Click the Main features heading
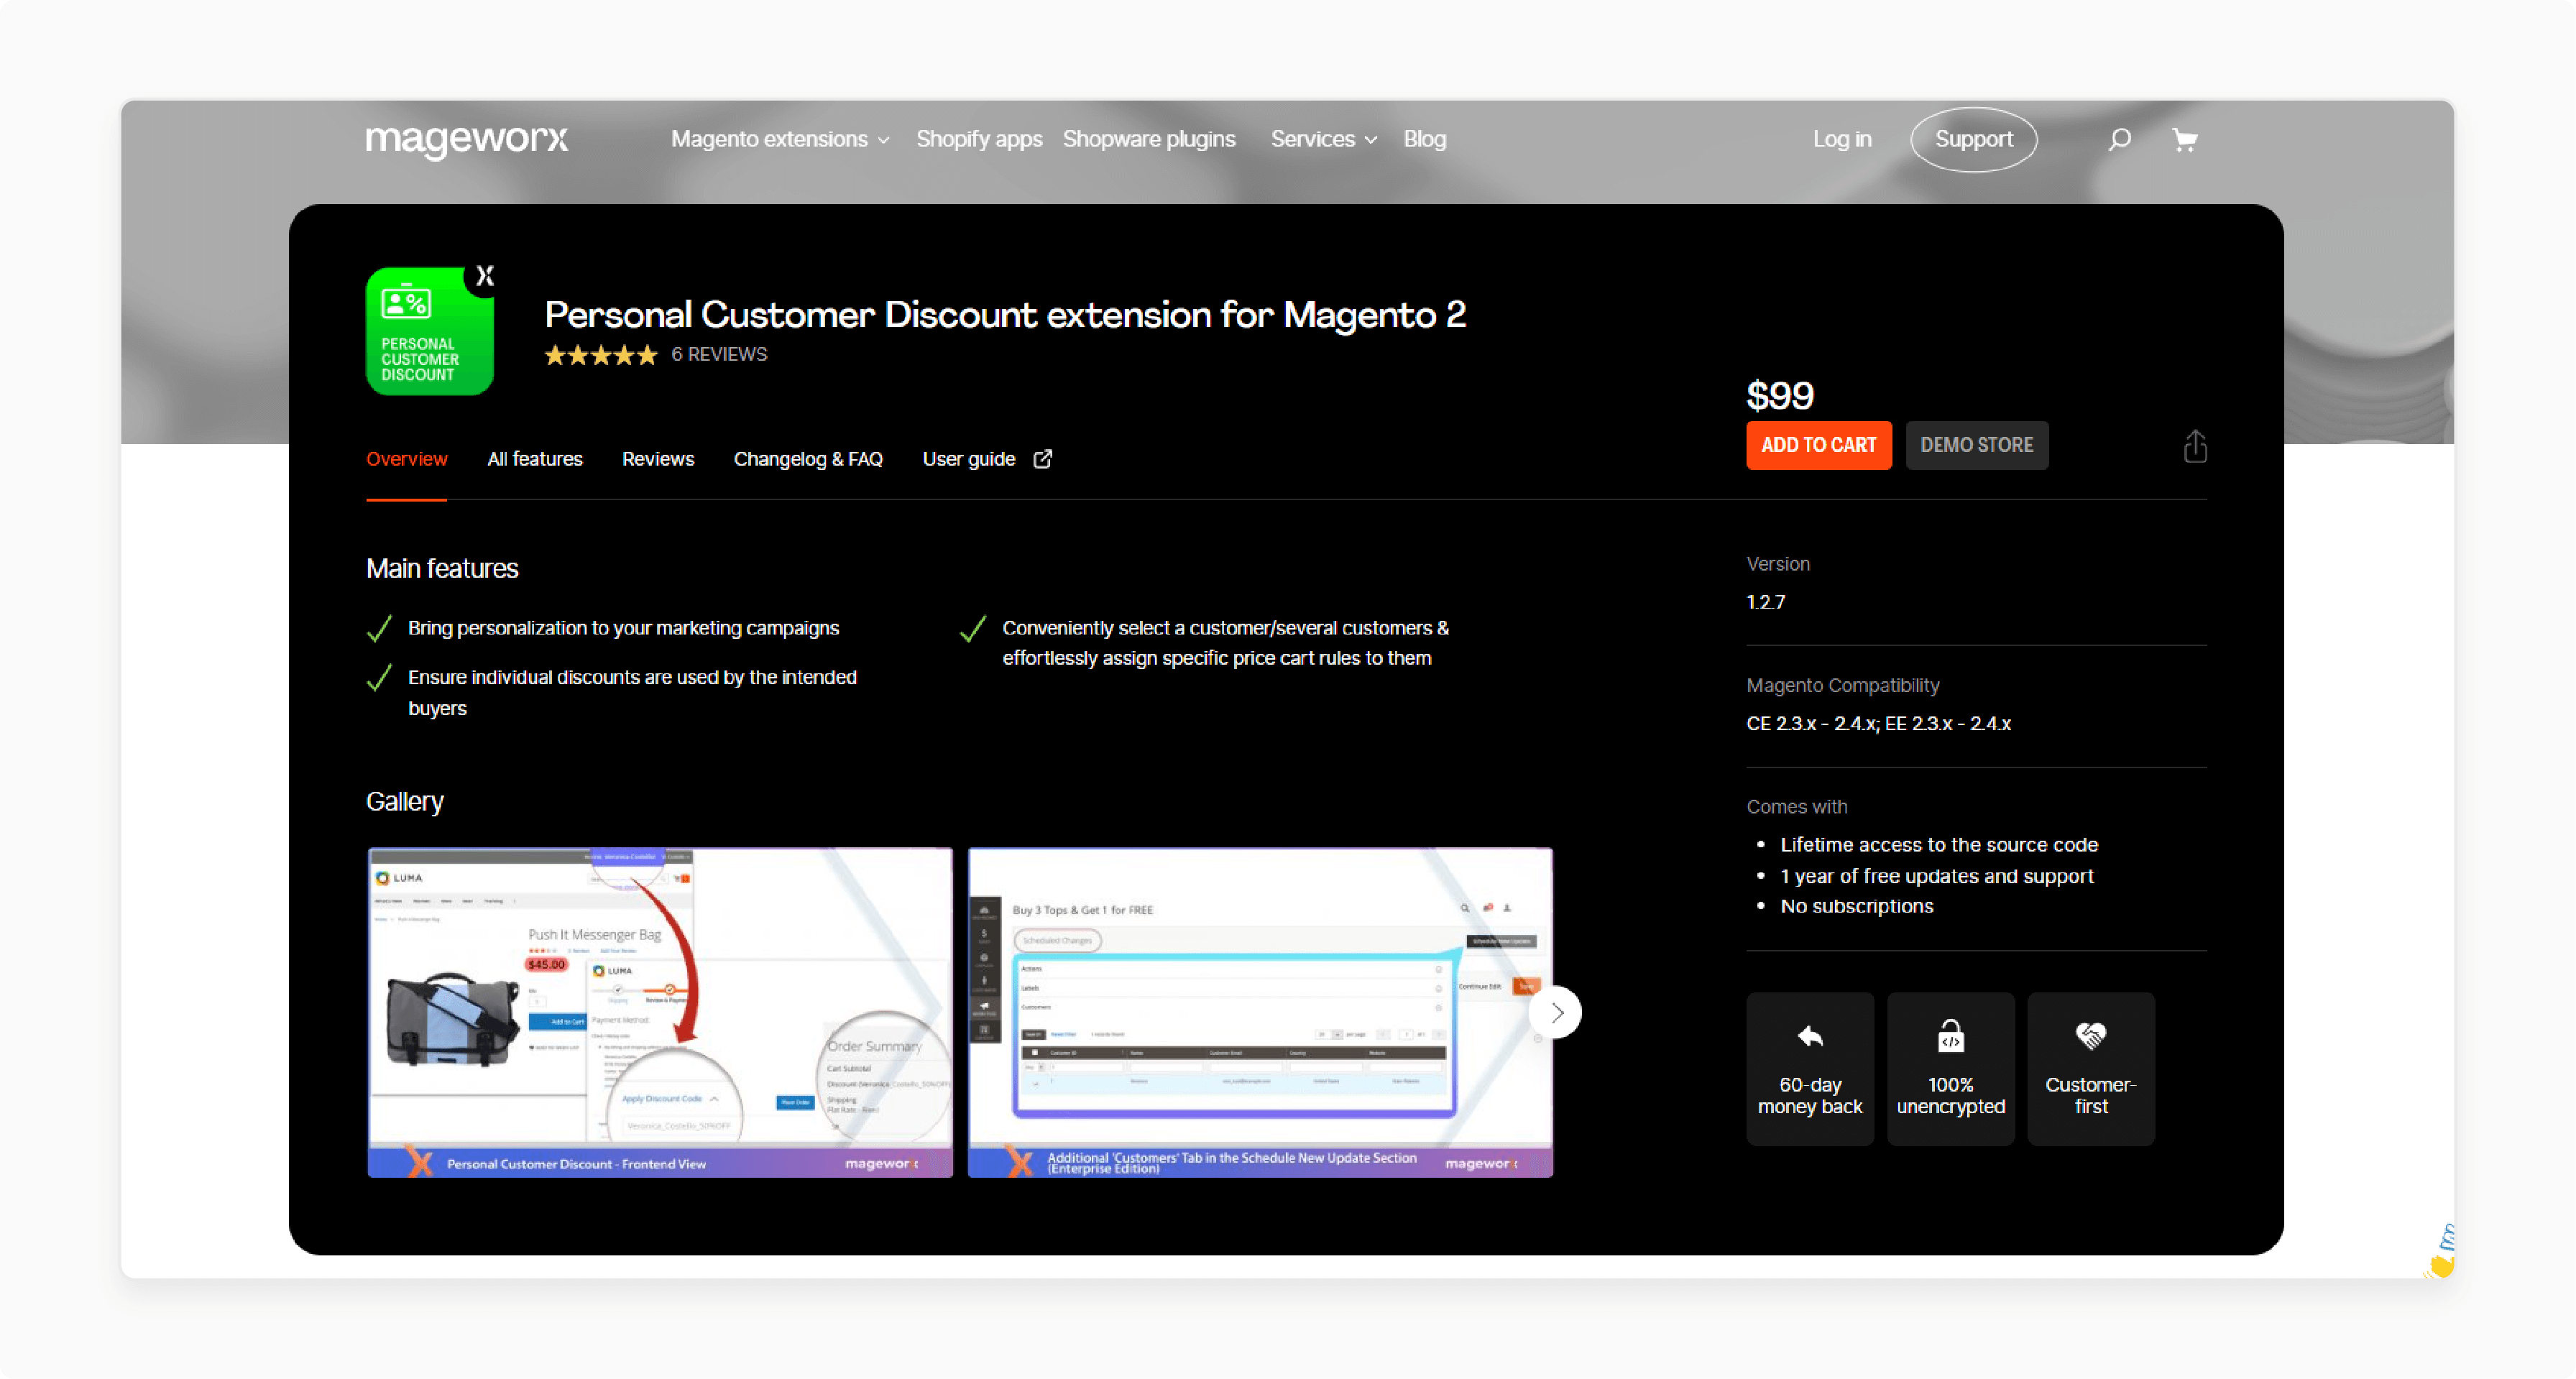2576x1379 pixels. 442,569
